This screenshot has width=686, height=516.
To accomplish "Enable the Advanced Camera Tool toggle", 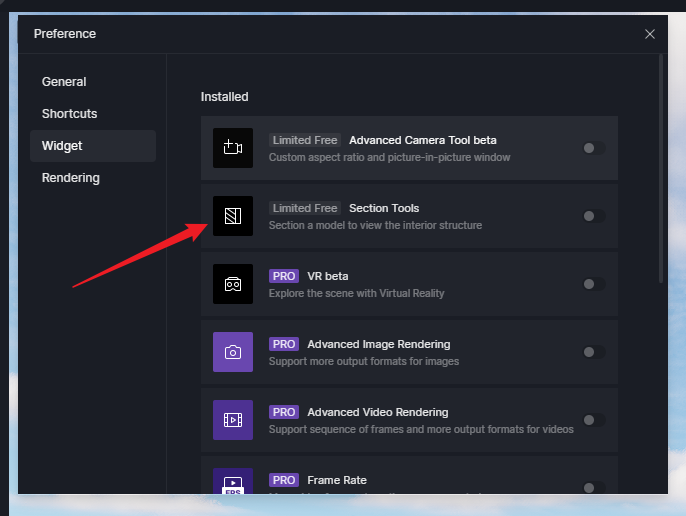I will tap(593, 148).
